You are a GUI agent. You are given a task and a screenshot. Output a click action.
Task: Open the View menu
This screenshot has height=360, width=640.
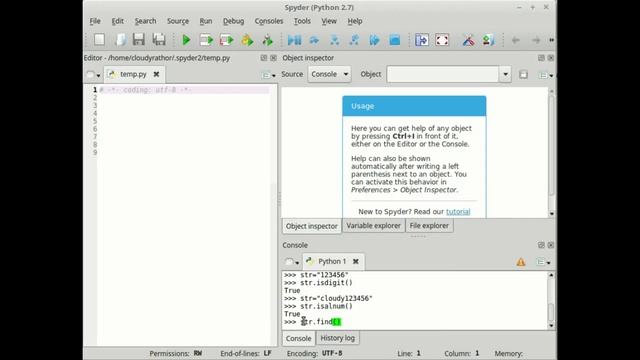point(329,21)
